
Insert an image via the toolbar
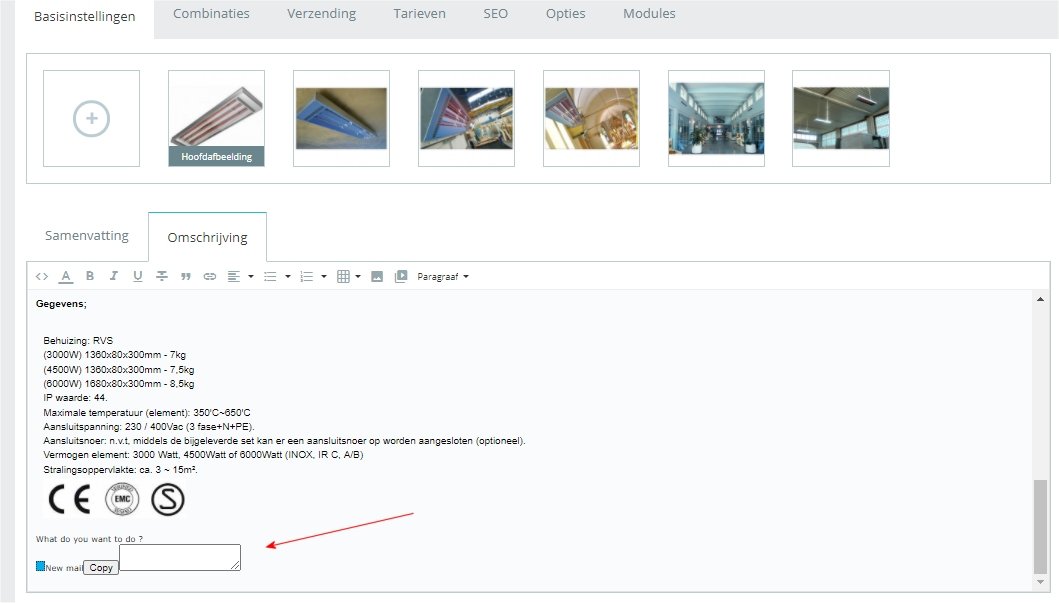click(377, 276)
